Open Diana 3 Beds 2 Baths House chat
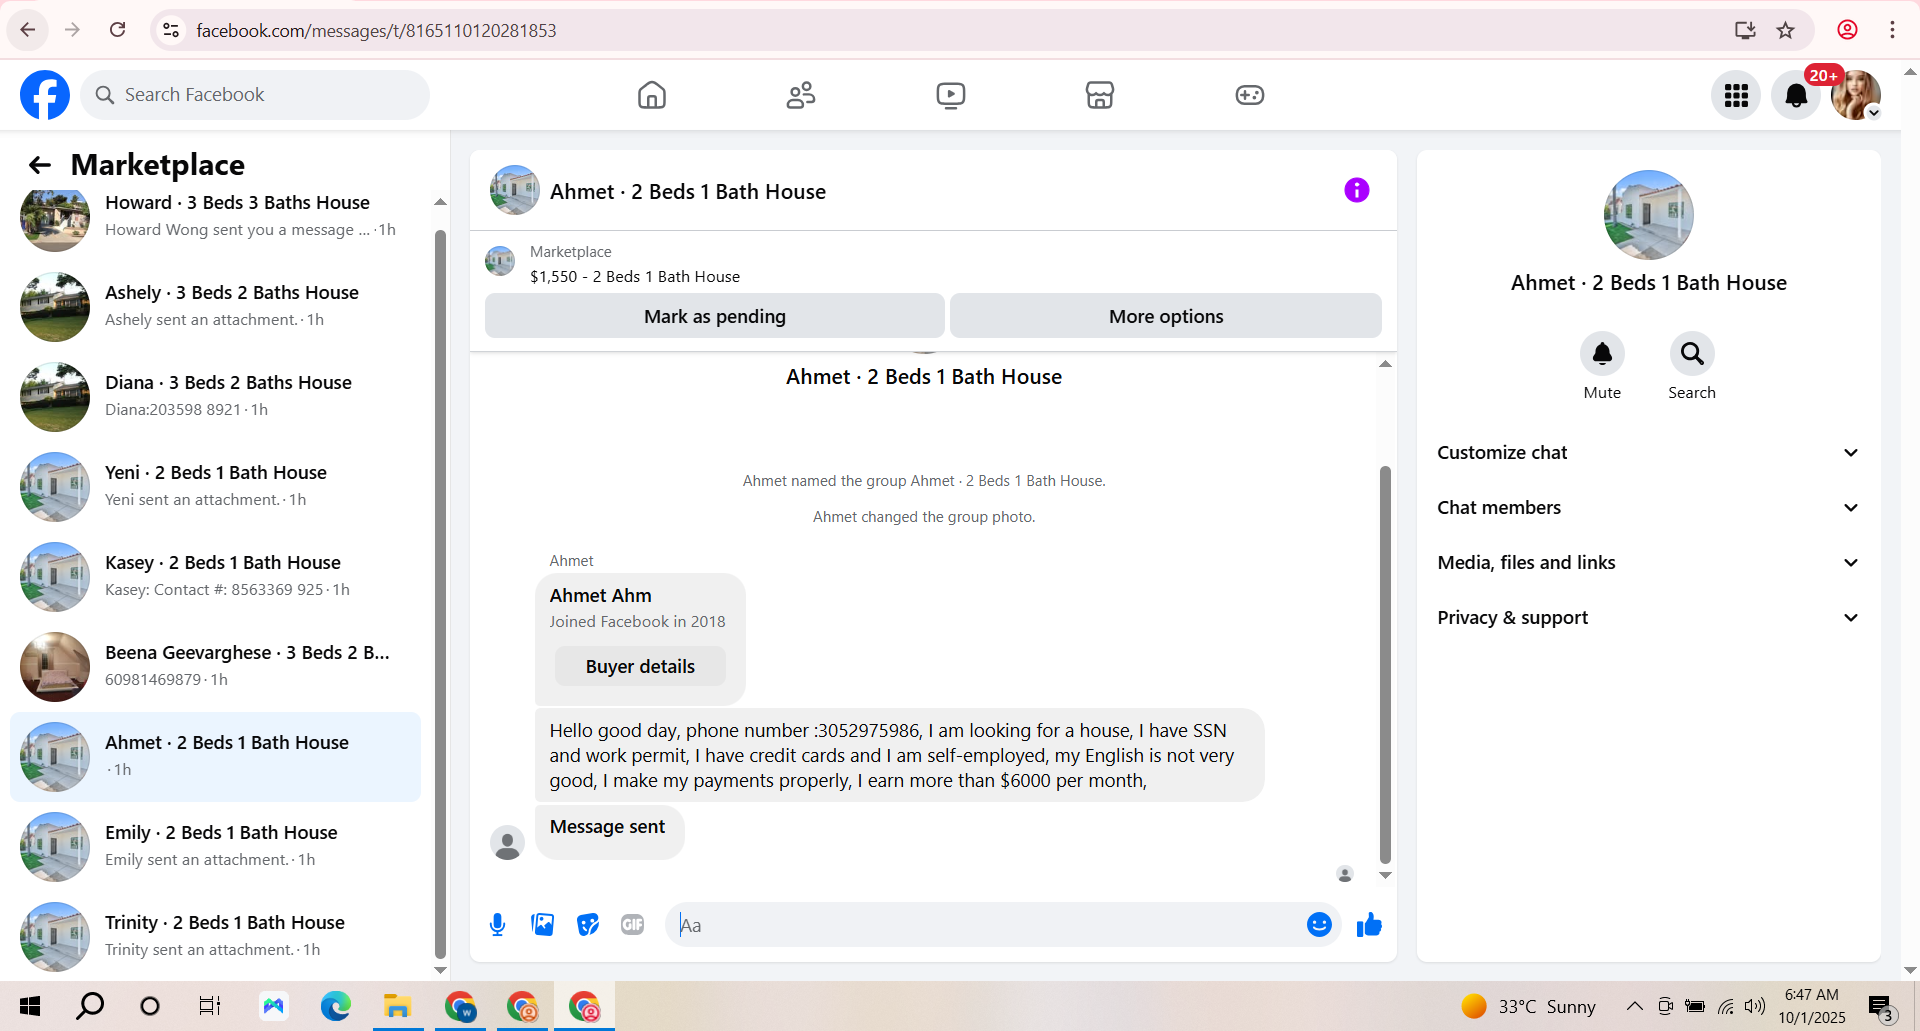Image resolution: width=1920 pixels, height=1031 pixels. [215, 396]
